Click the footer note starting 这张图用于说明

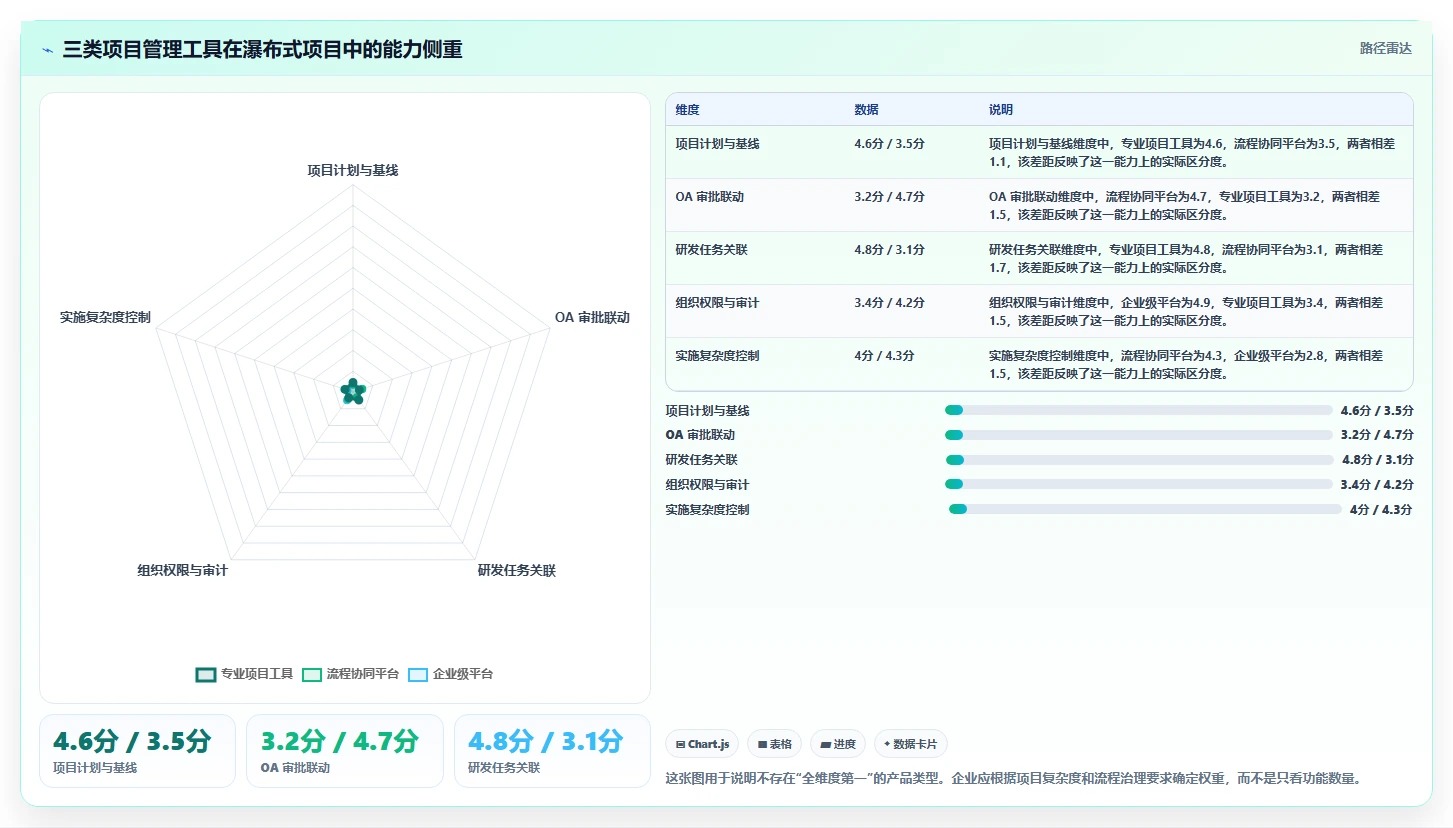tap(1014, 778)
